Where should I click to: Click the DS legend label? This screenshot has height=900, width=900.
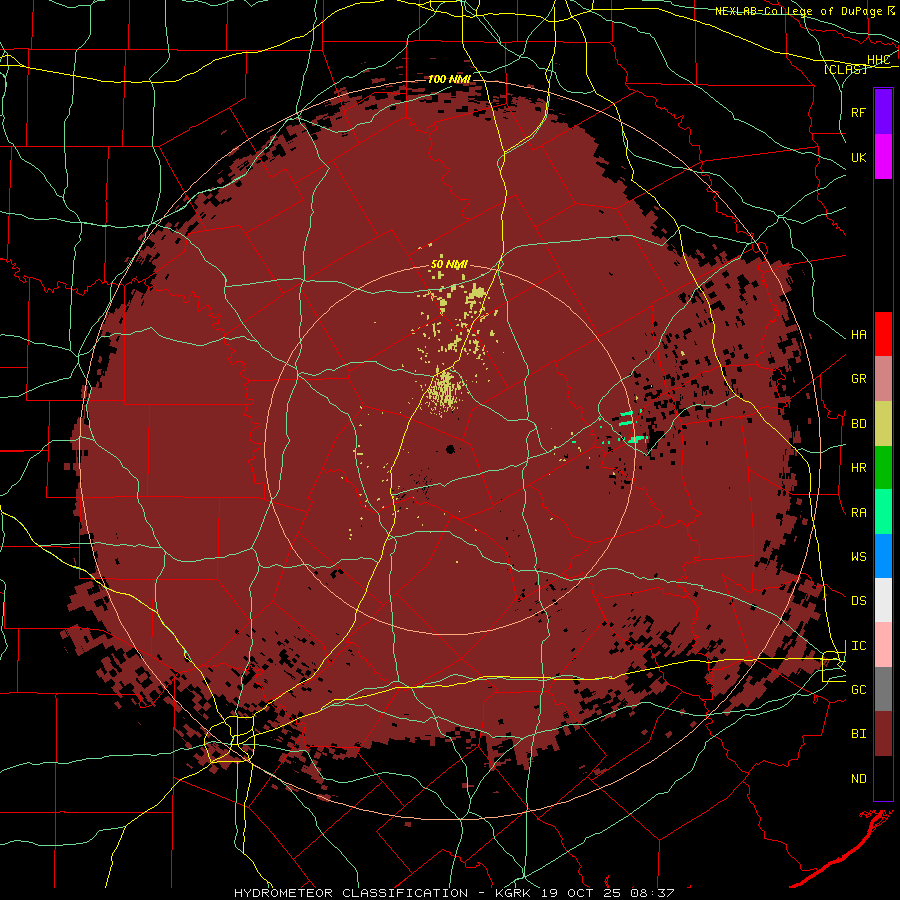[x=858, y=601]
